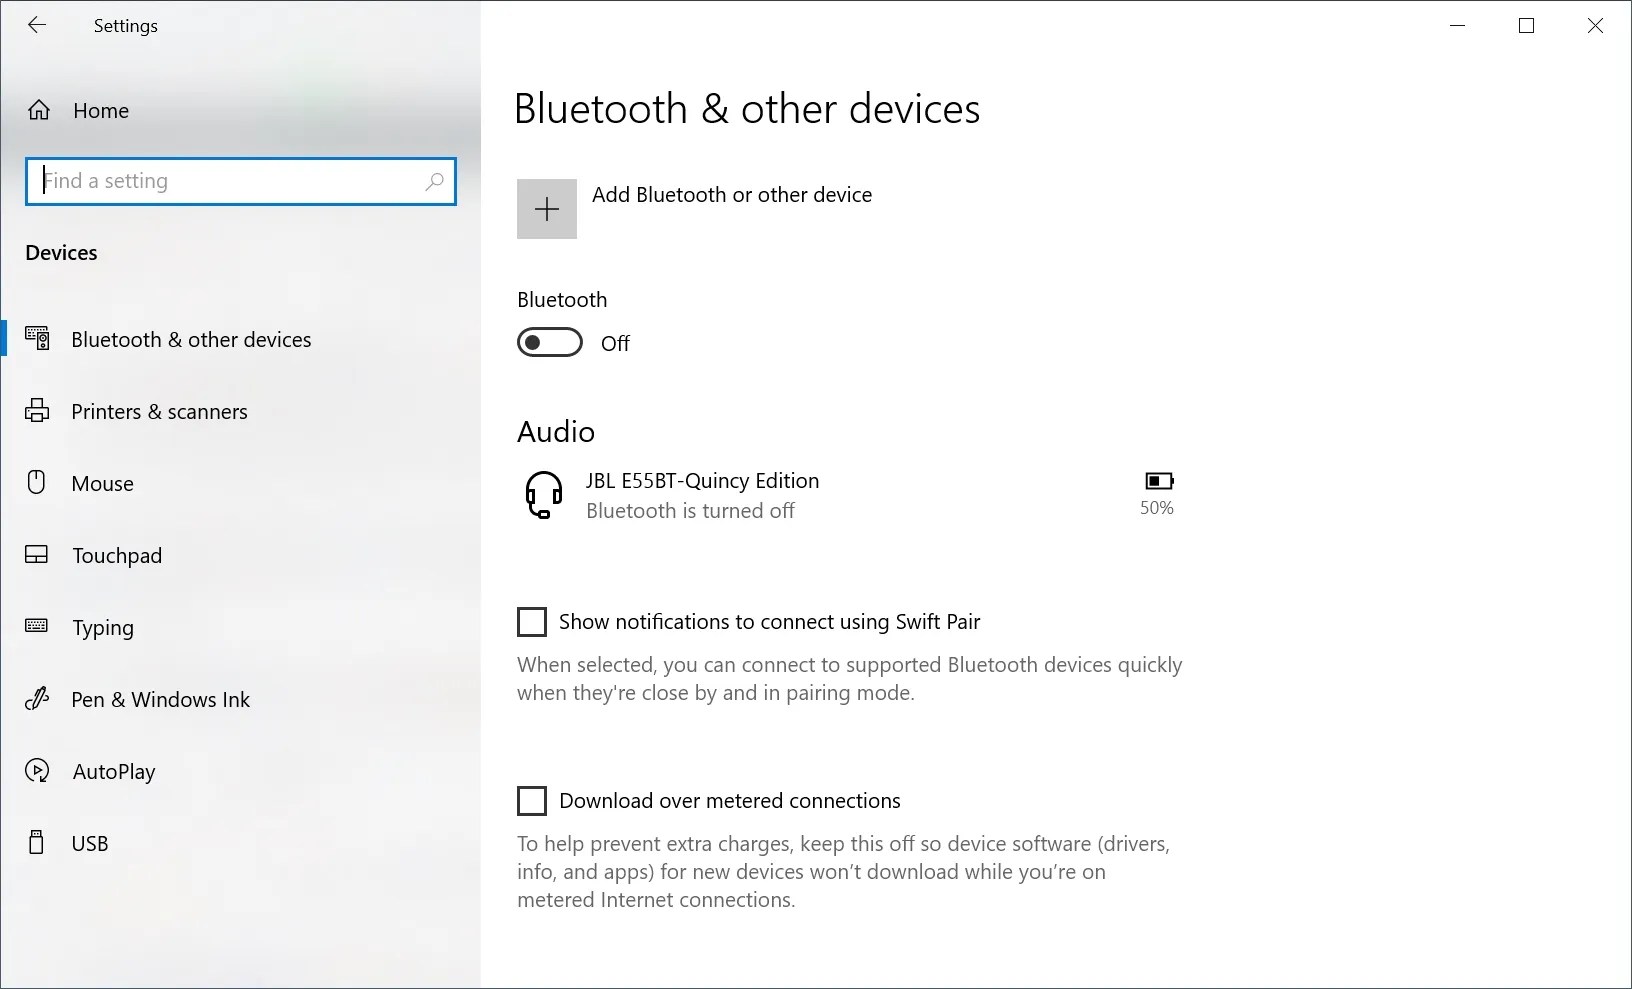1632x989 pixels.
Task: Turn on the Bluetooth toggle
Action: 549,342
